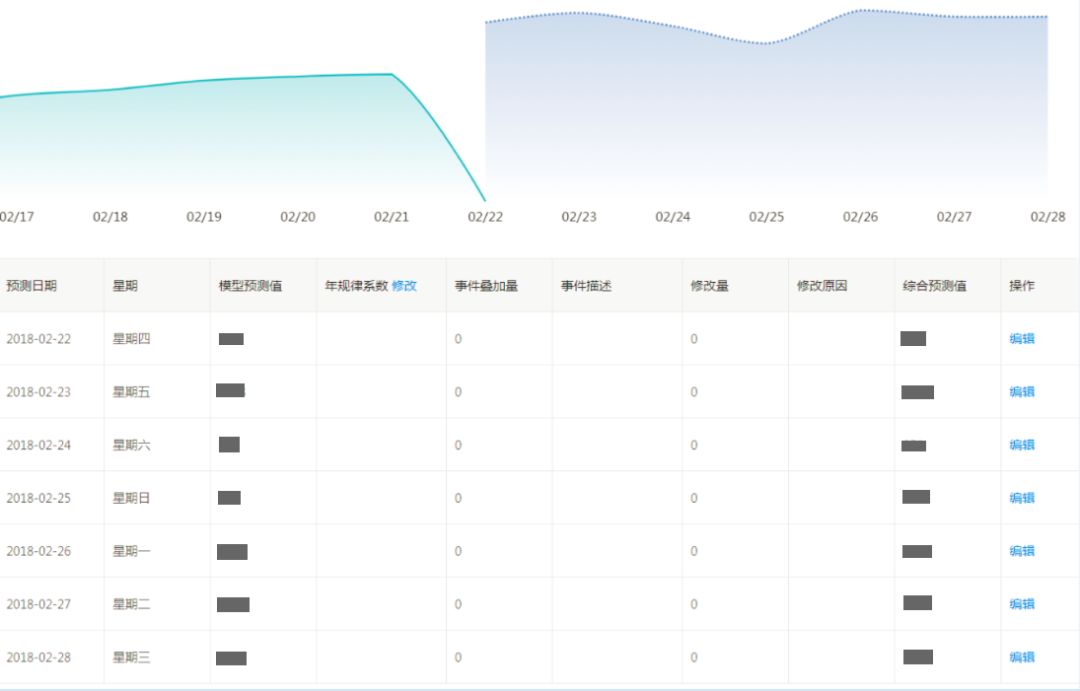Select the 2018-02-25 date cell

tap(39, 498)
